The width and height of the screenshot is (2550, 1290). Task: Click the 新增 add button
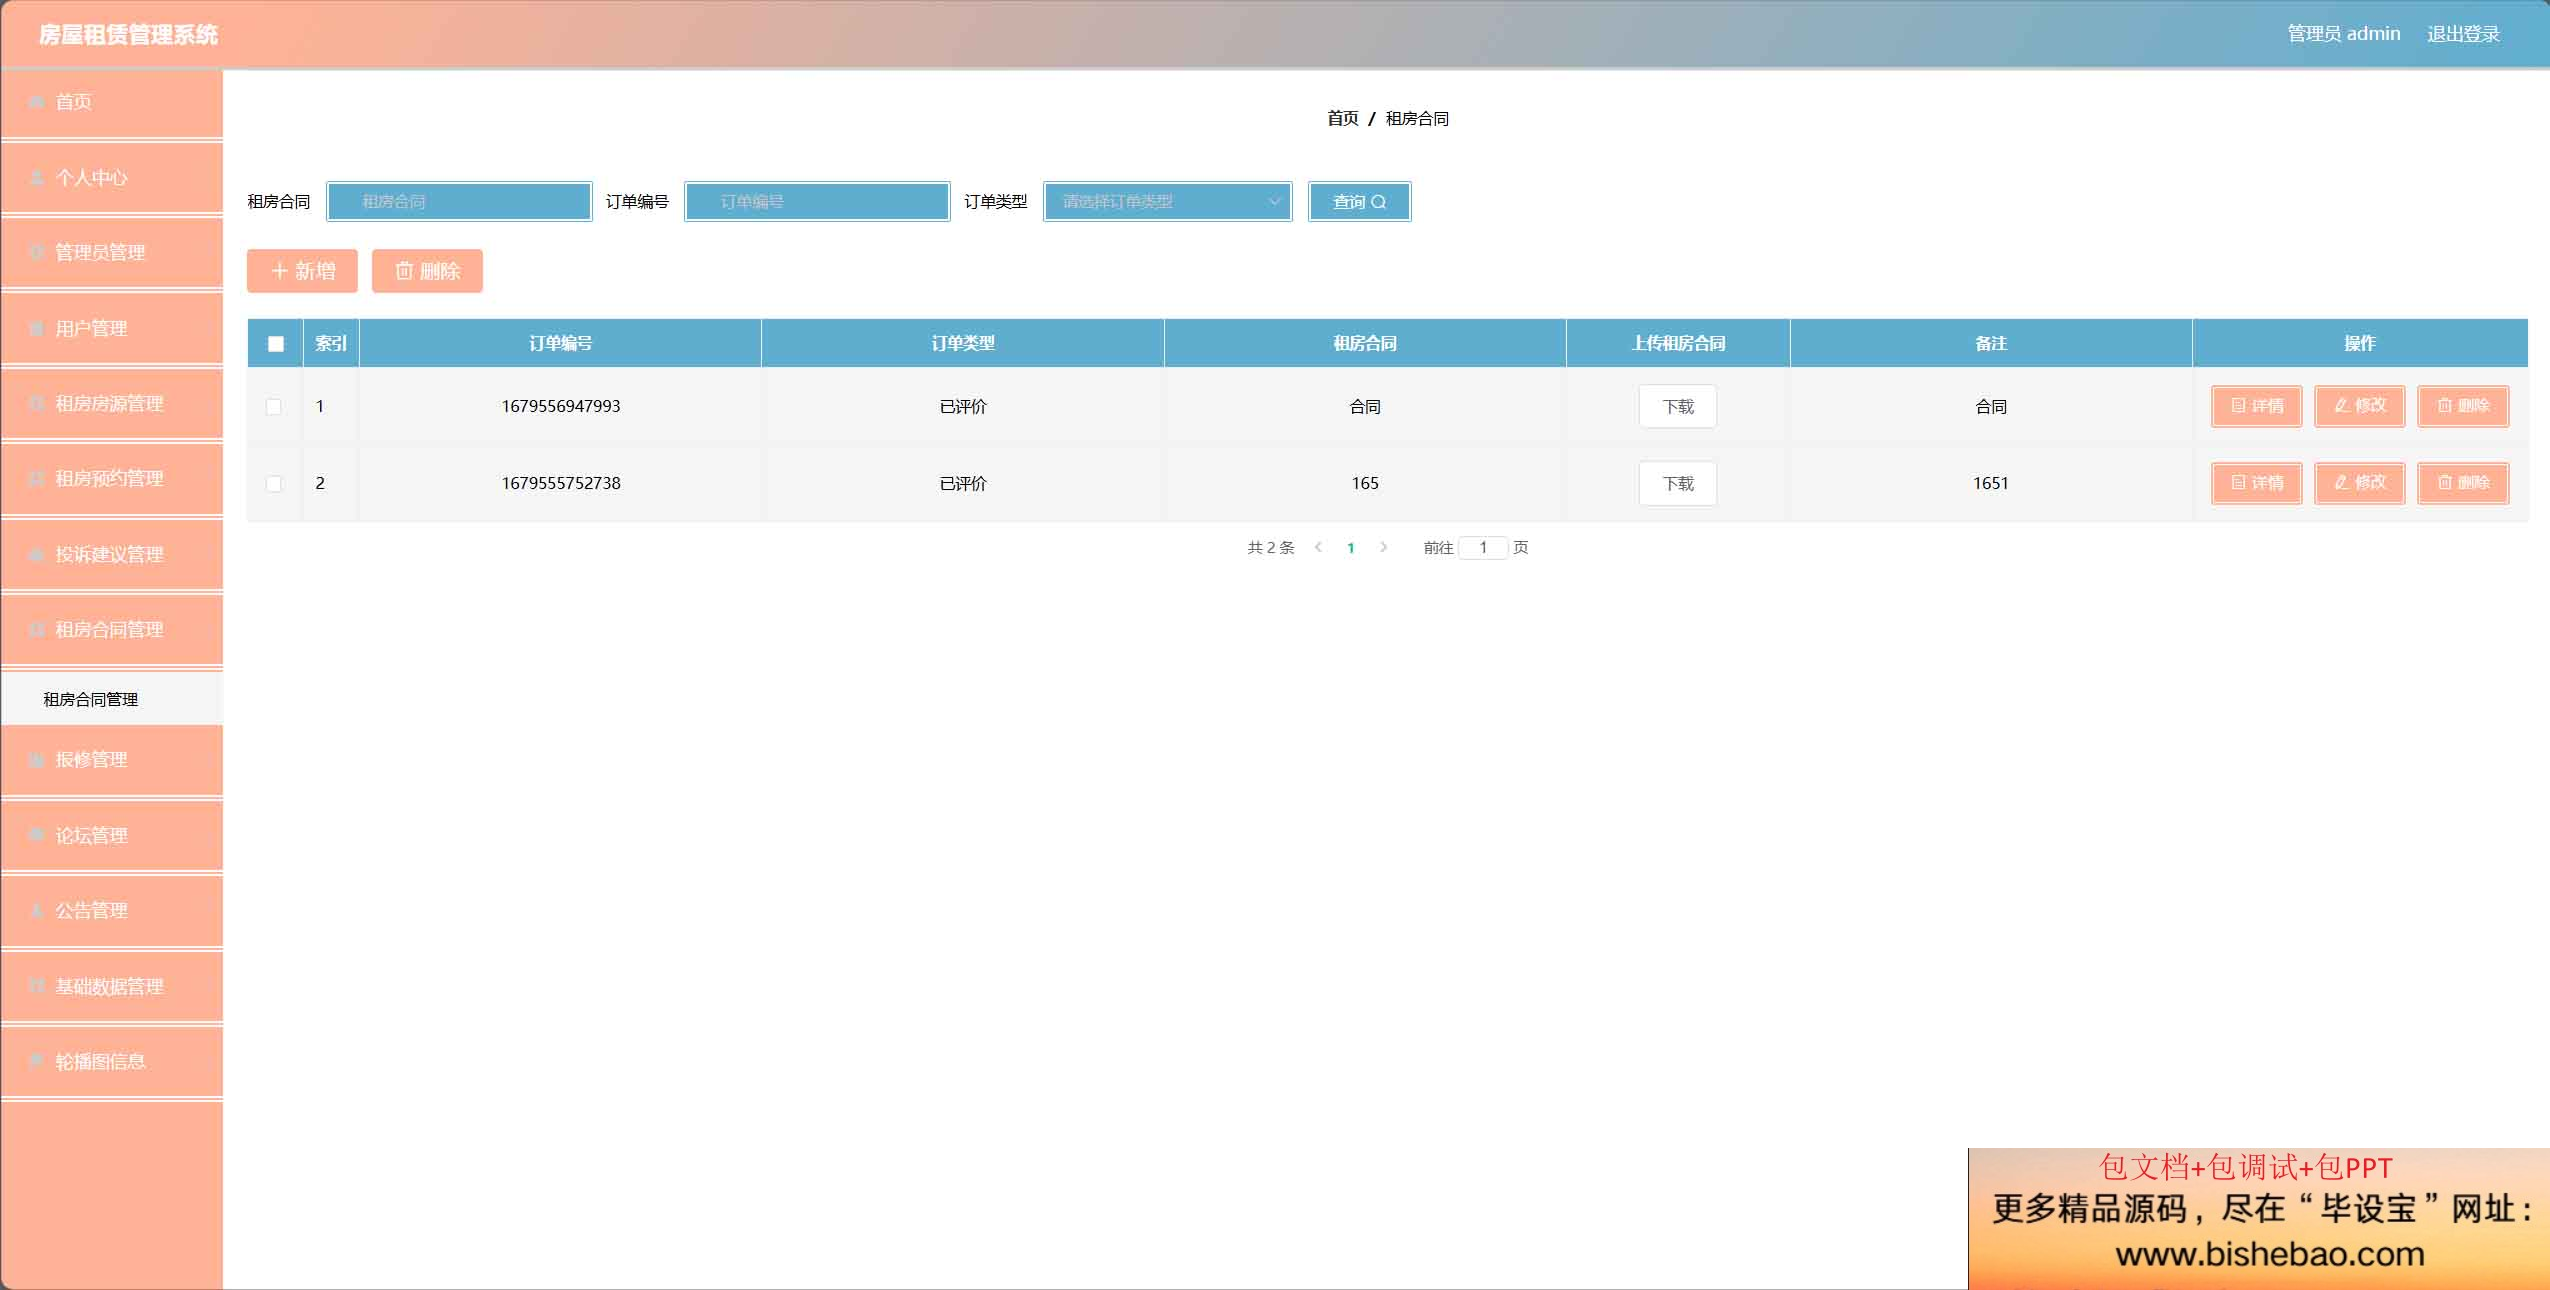coord(302,271)
